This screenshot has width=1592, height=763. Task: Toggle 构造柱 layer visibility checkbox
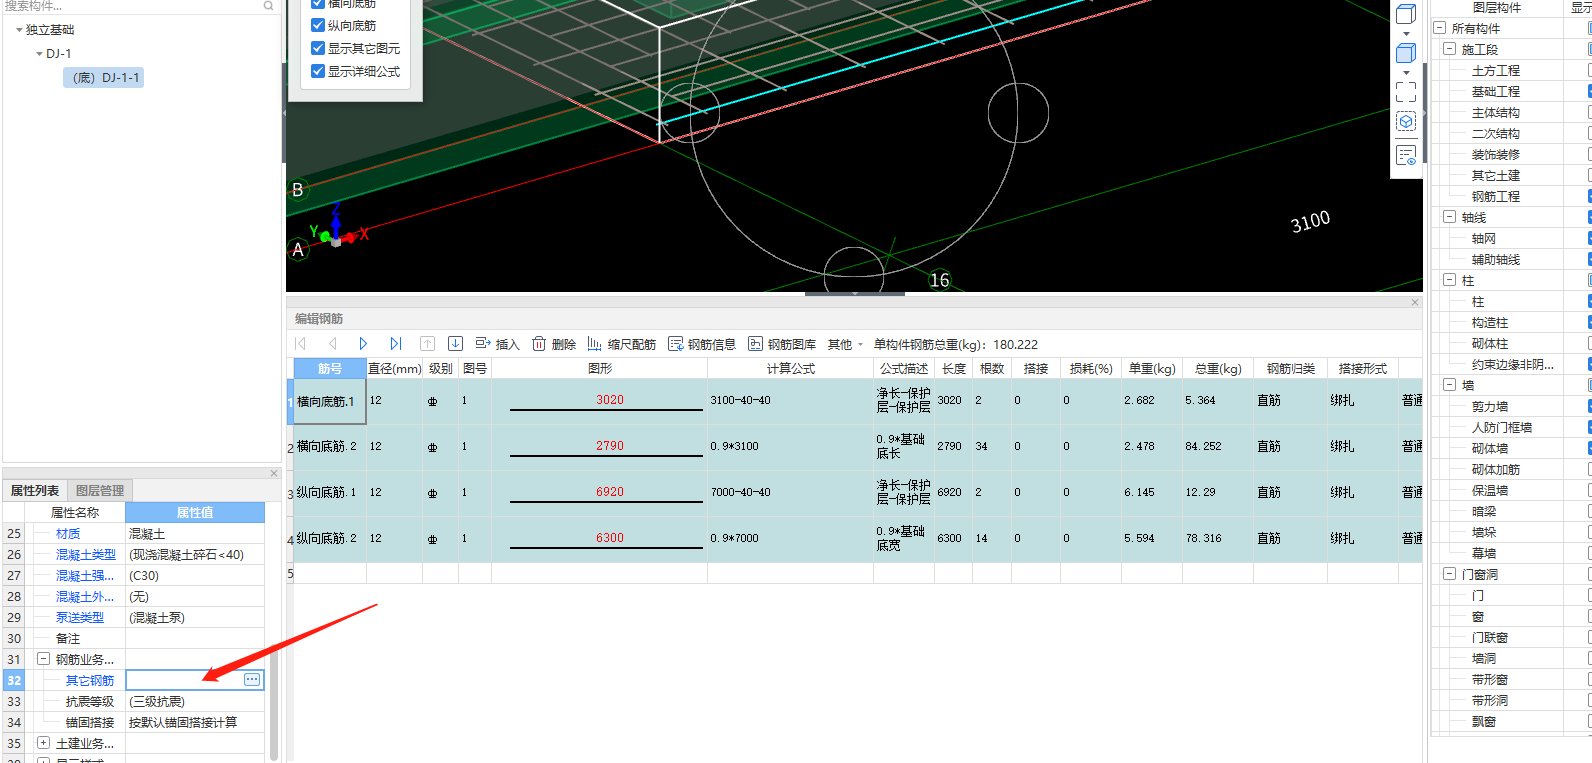coord(1589,322)
